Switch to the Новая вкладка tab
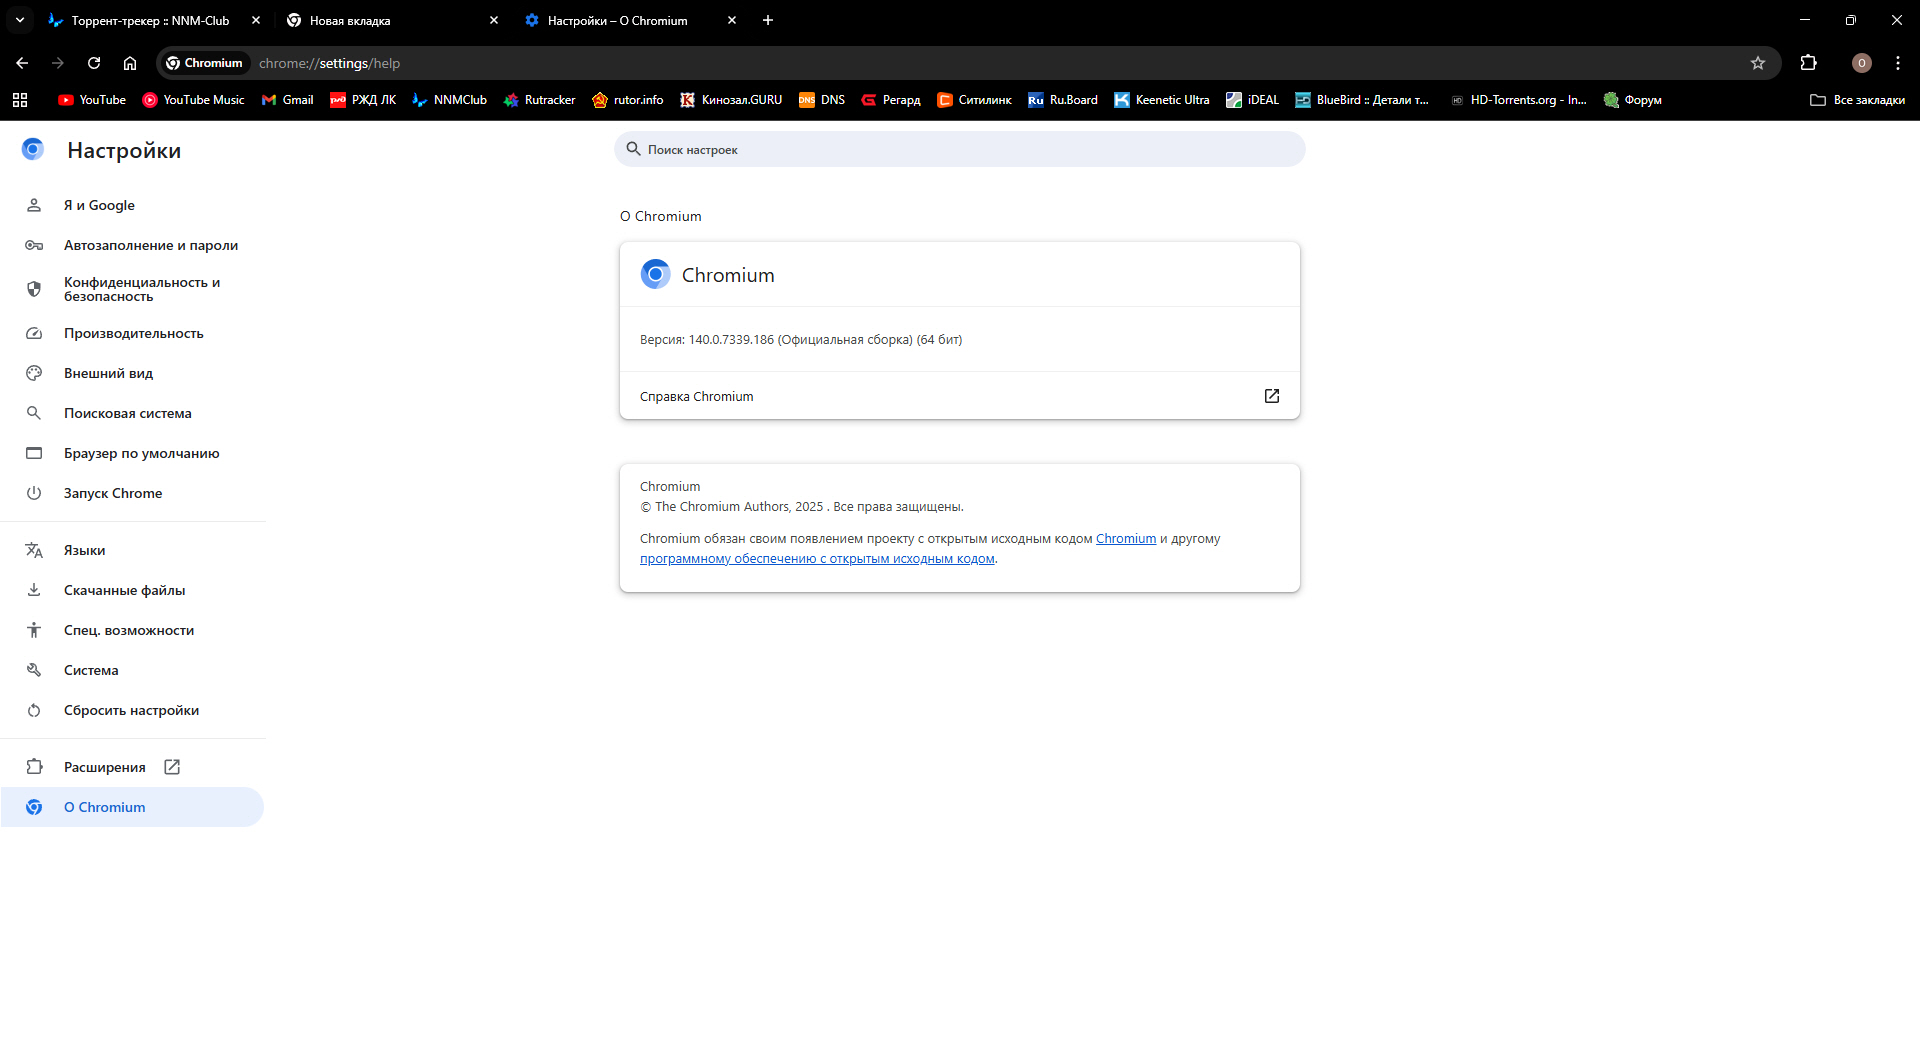The image size is (1920, 1040). (350, 20)
